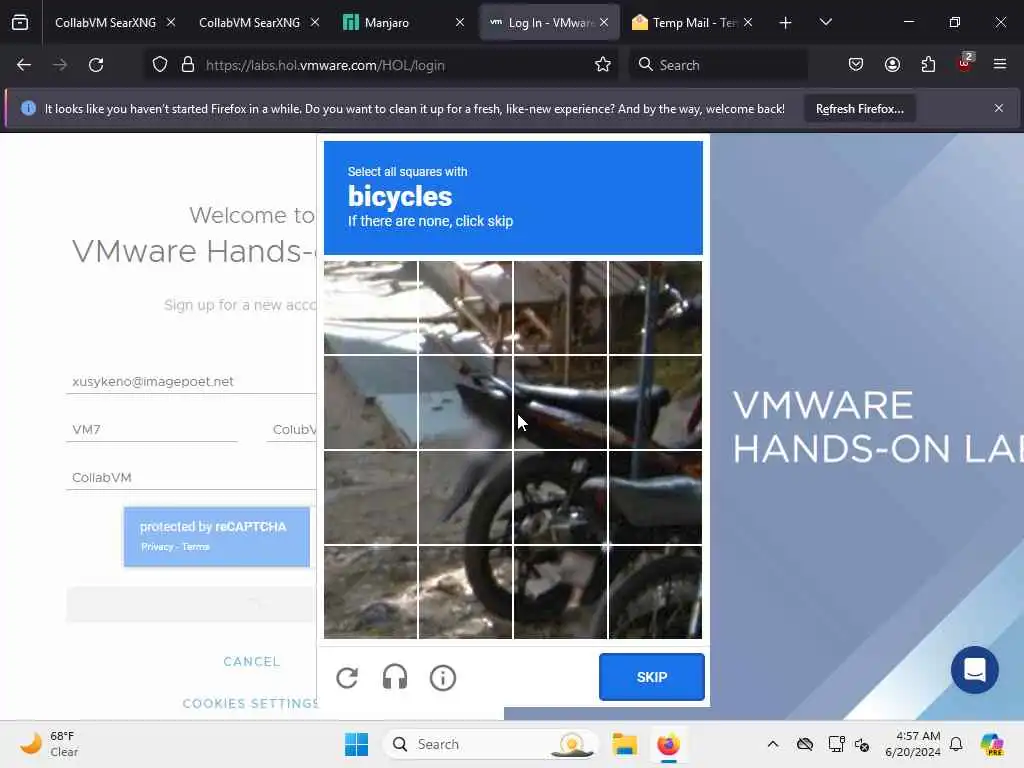Viewport: 1024px width, 768px height.
Task: Open the captcha help info icon
Action: pos(443,678)
